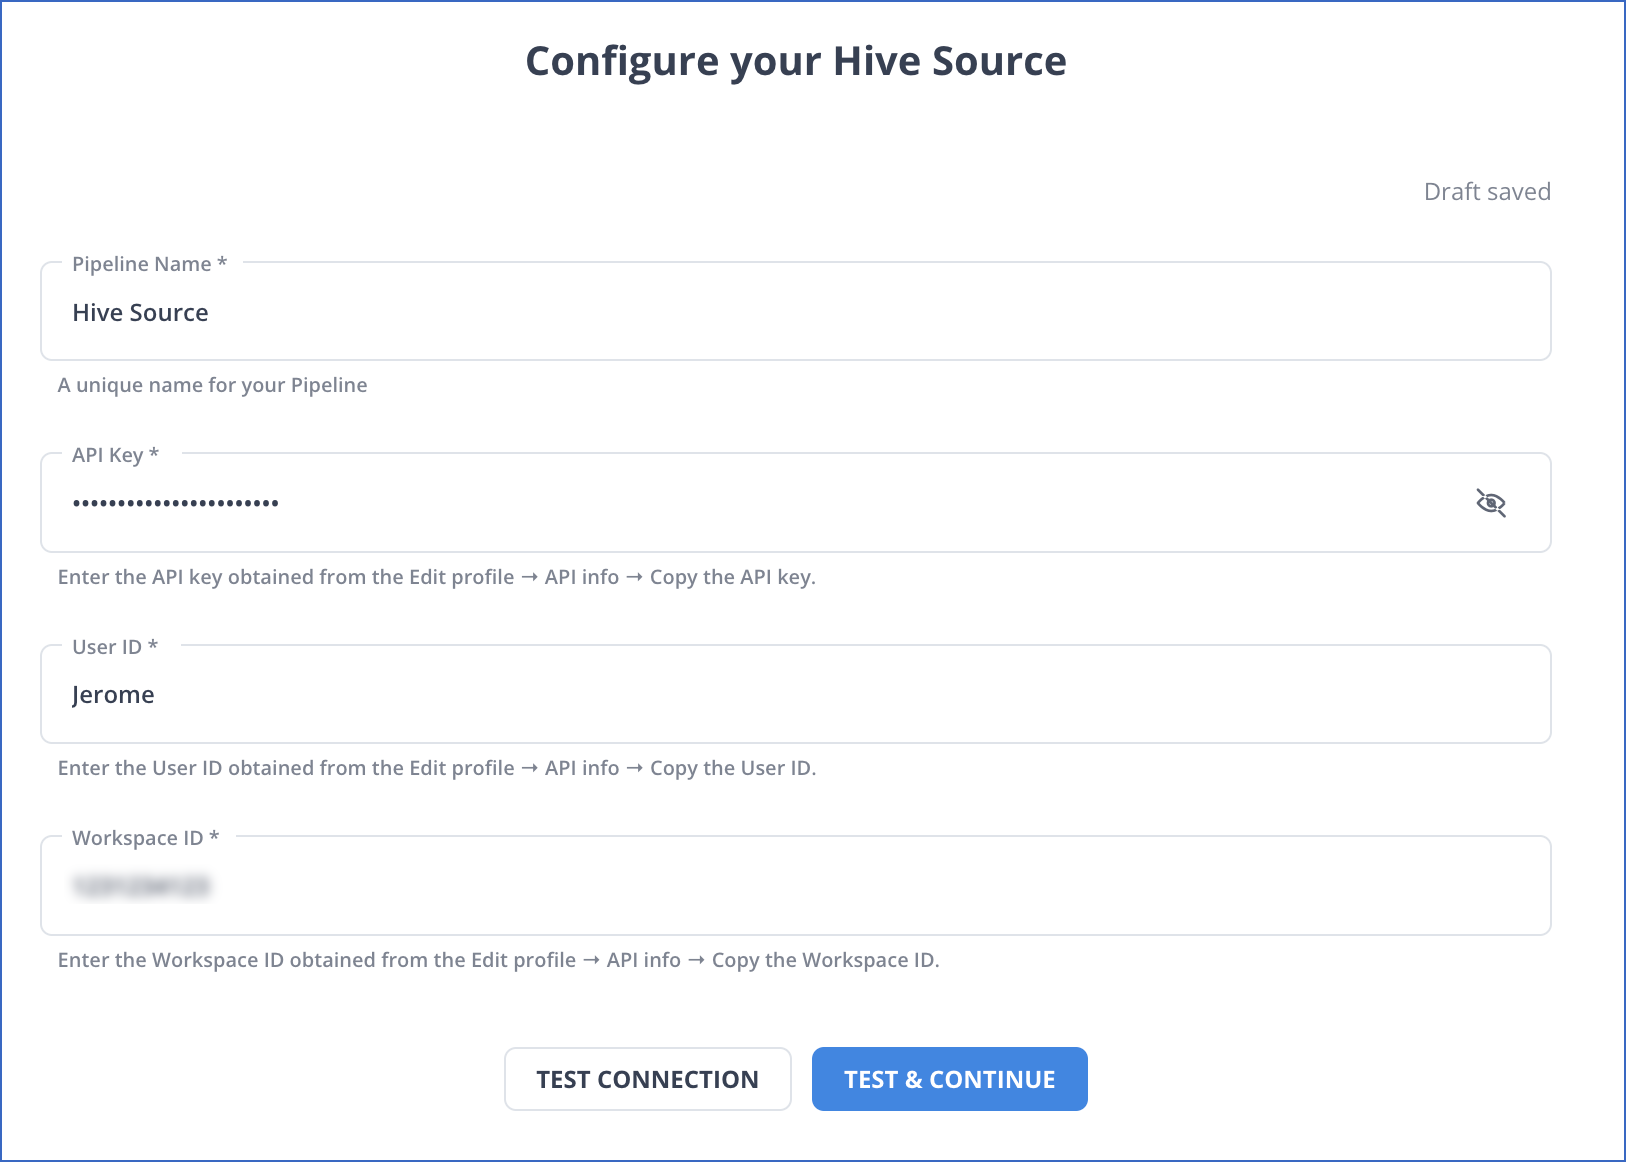Screen dimensions: 1626x1162
Task: Click the User ID field containing Jerome
Action: click(795, 694)
